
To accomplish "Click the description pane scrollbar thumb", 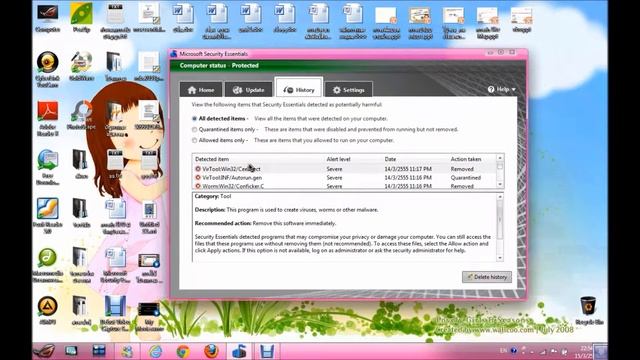I will coord(500,220).
